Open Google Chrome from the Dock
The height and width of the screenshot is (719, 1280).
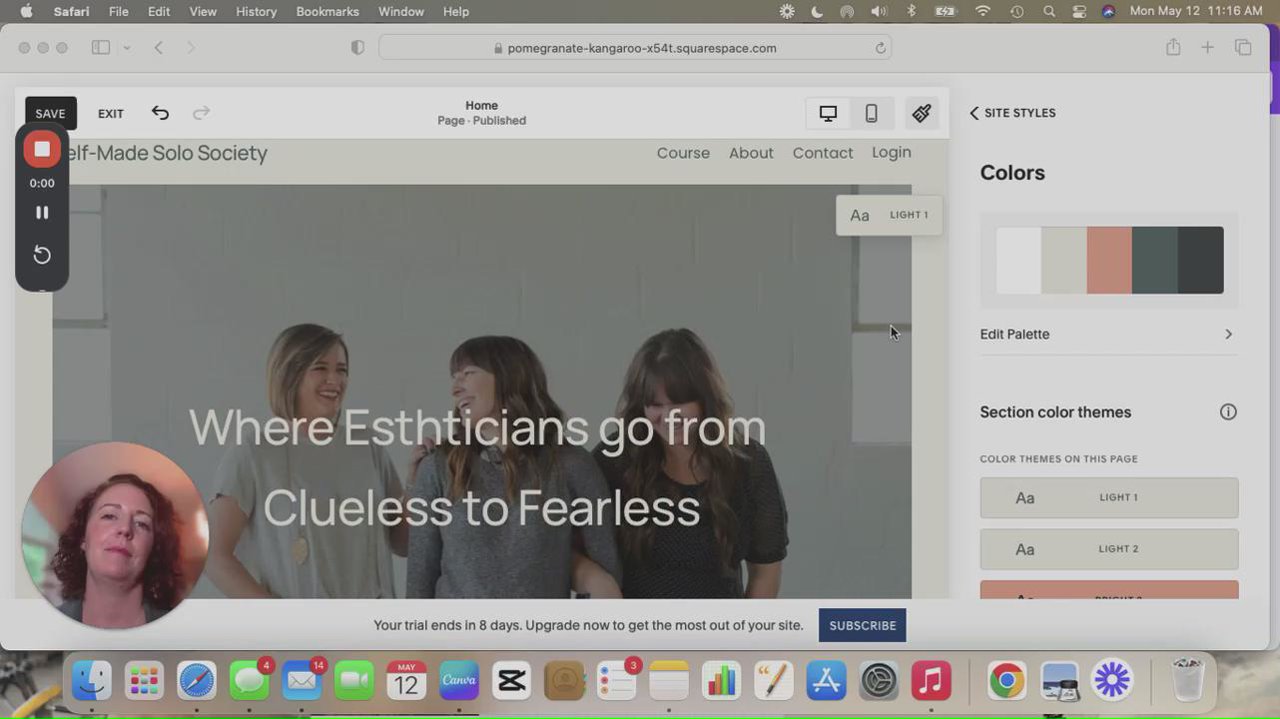point(1007,682)
